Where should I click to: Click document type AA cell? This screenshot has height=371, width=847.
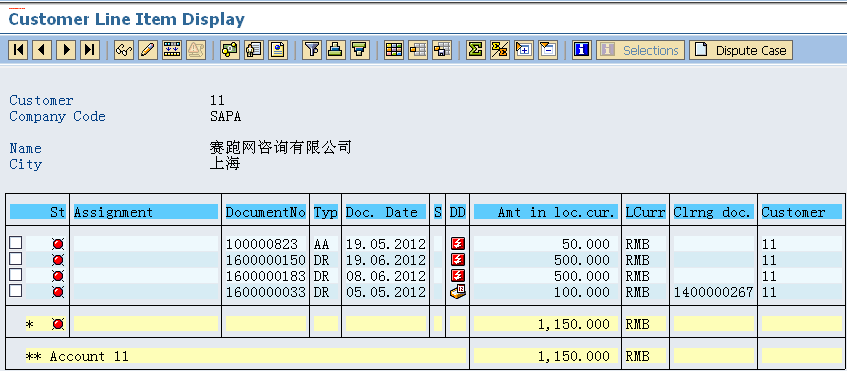point(326,244)
